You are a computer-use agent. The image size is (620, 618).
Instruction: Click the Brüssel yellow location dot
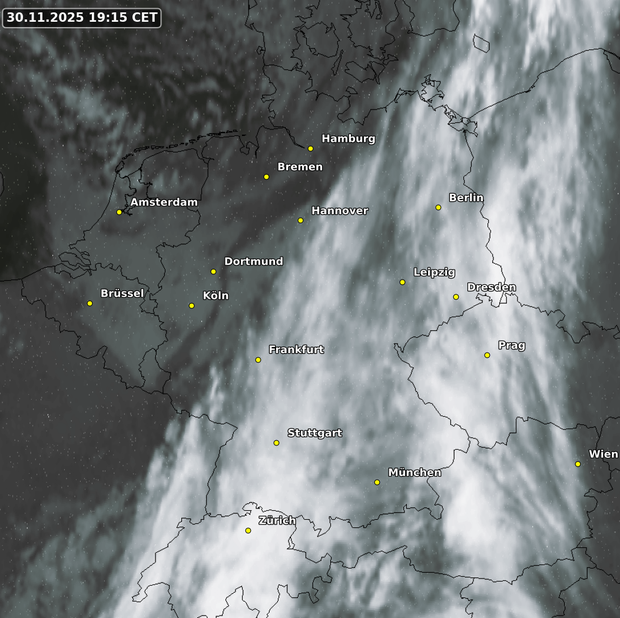pos(90,303)
